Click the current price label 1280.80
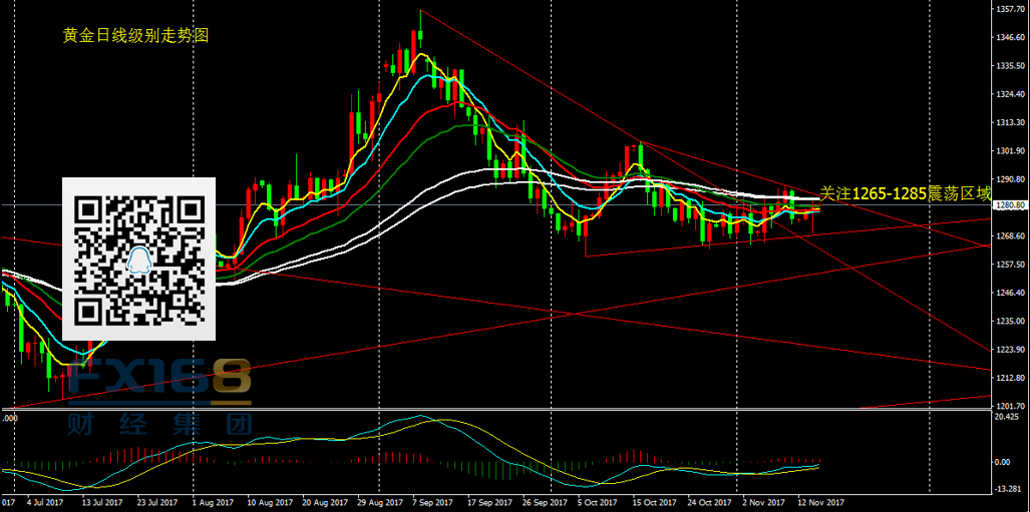The width and height of the screenshot is (1030, 512). (1012, 206)
